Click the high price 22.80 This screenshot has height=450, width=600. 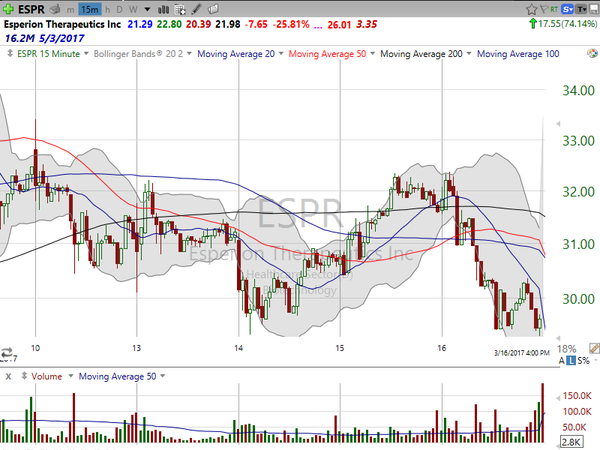(x=169, y=24)
